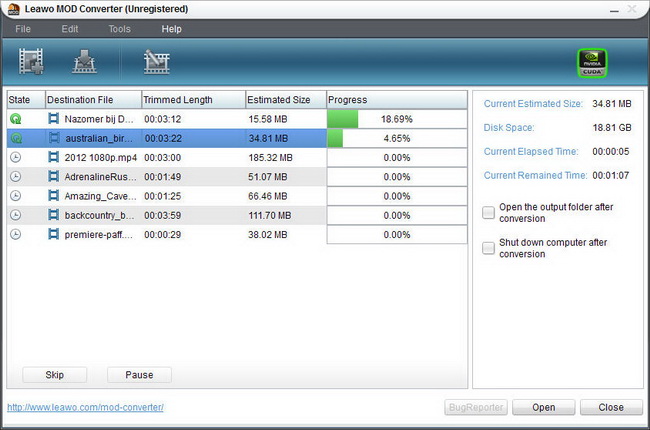This screenshot has height=430, width=650.
Task: Select the premiere-paff... file name
Action: tap(99, 235)
